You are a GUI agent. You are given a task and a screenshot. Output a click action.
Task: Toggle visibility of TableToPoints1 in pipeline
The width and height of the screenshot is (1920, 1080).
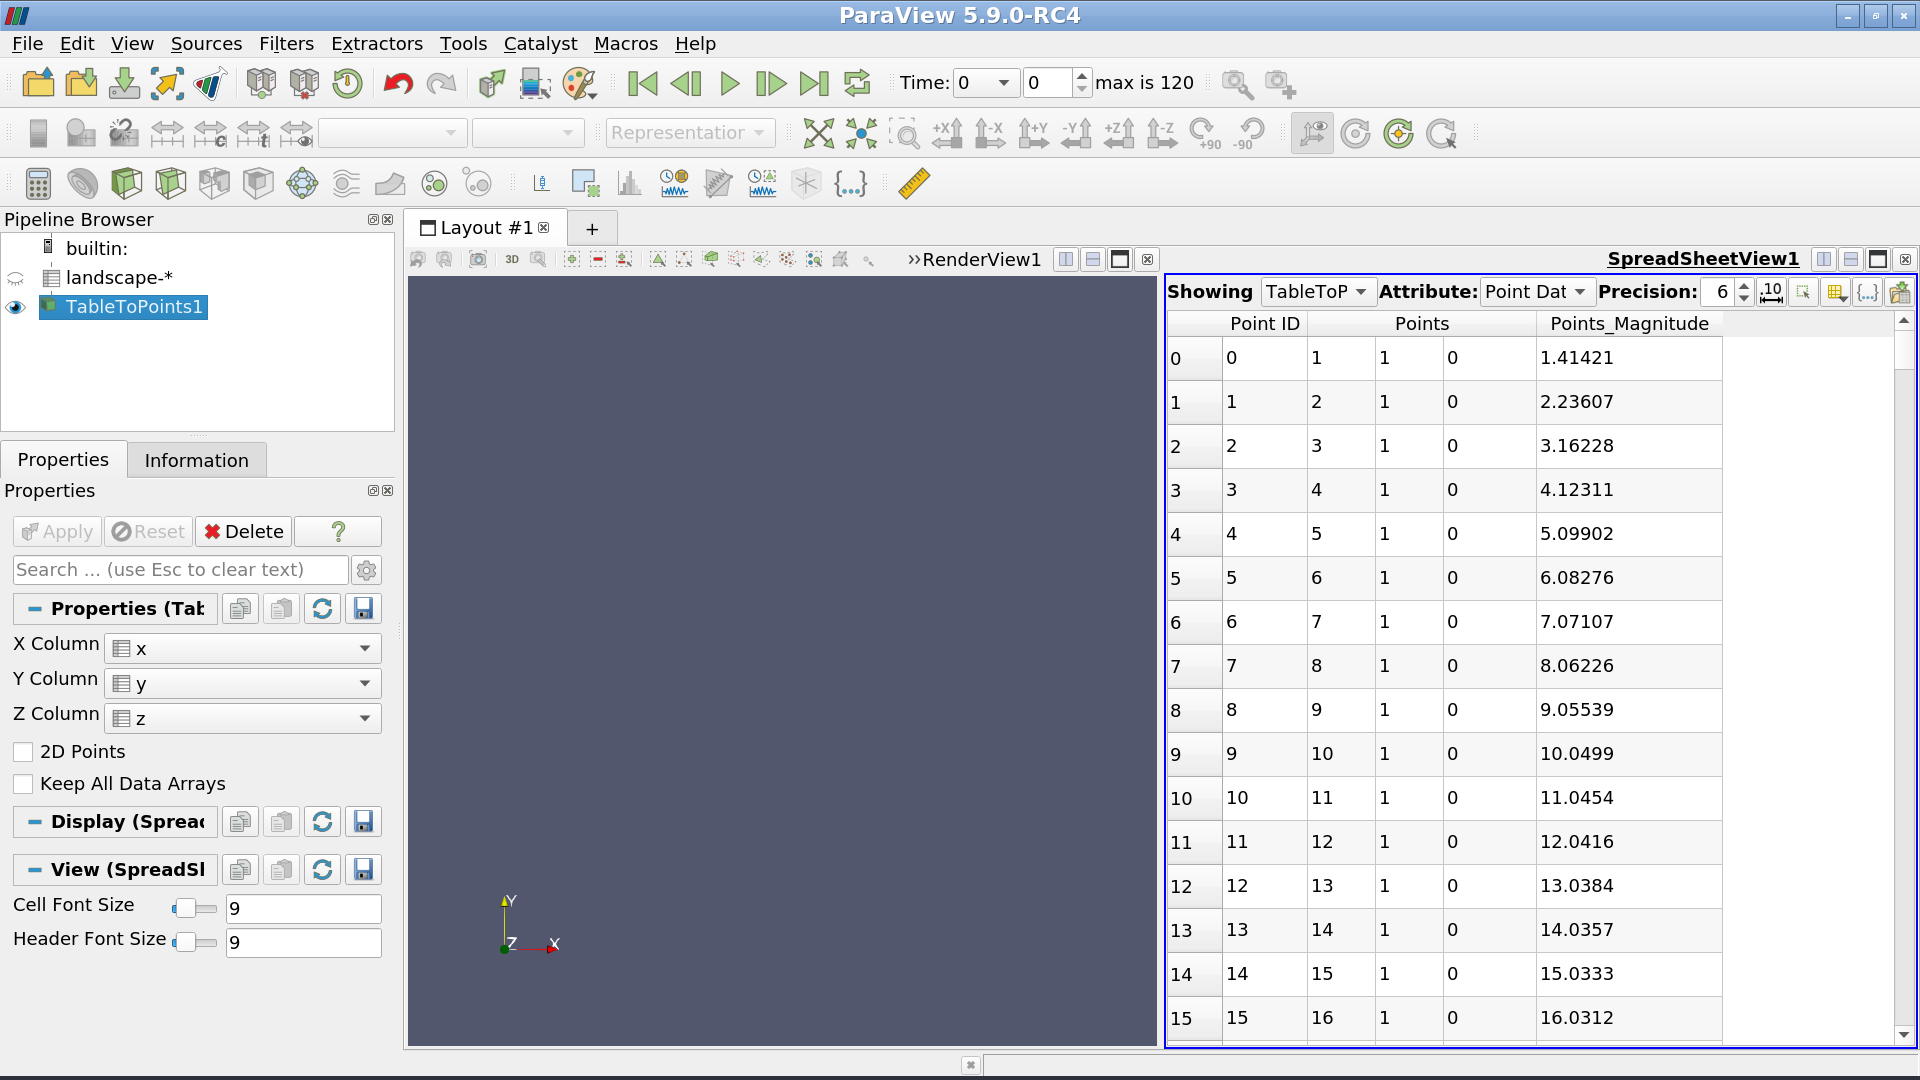pos(15,307)
